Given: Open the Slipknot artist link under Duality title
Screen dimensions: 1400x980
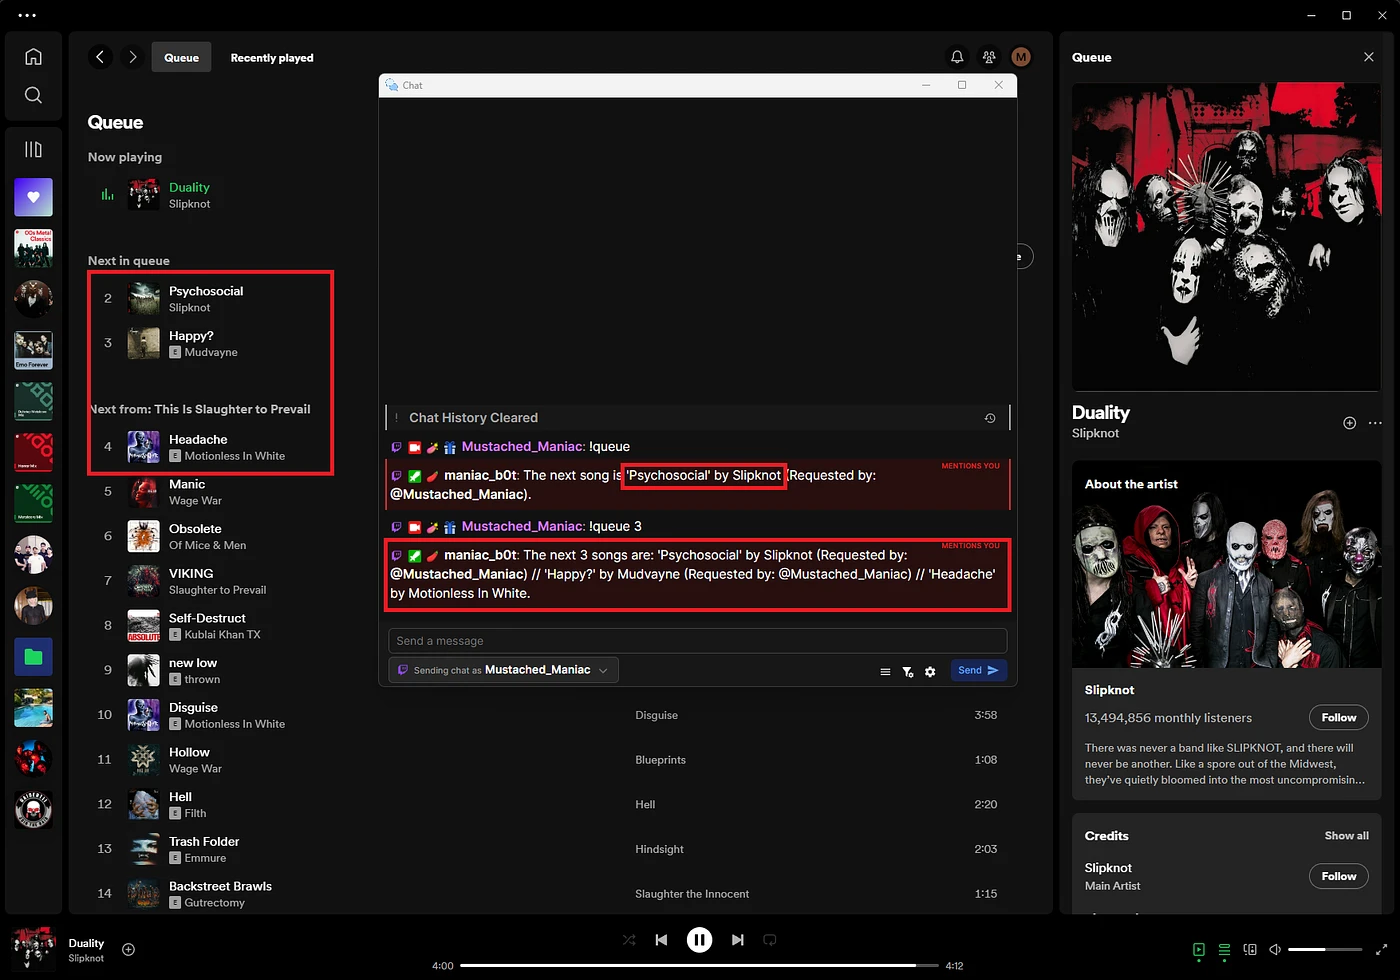Looking at the screenshot, I should click(1095, 433).
